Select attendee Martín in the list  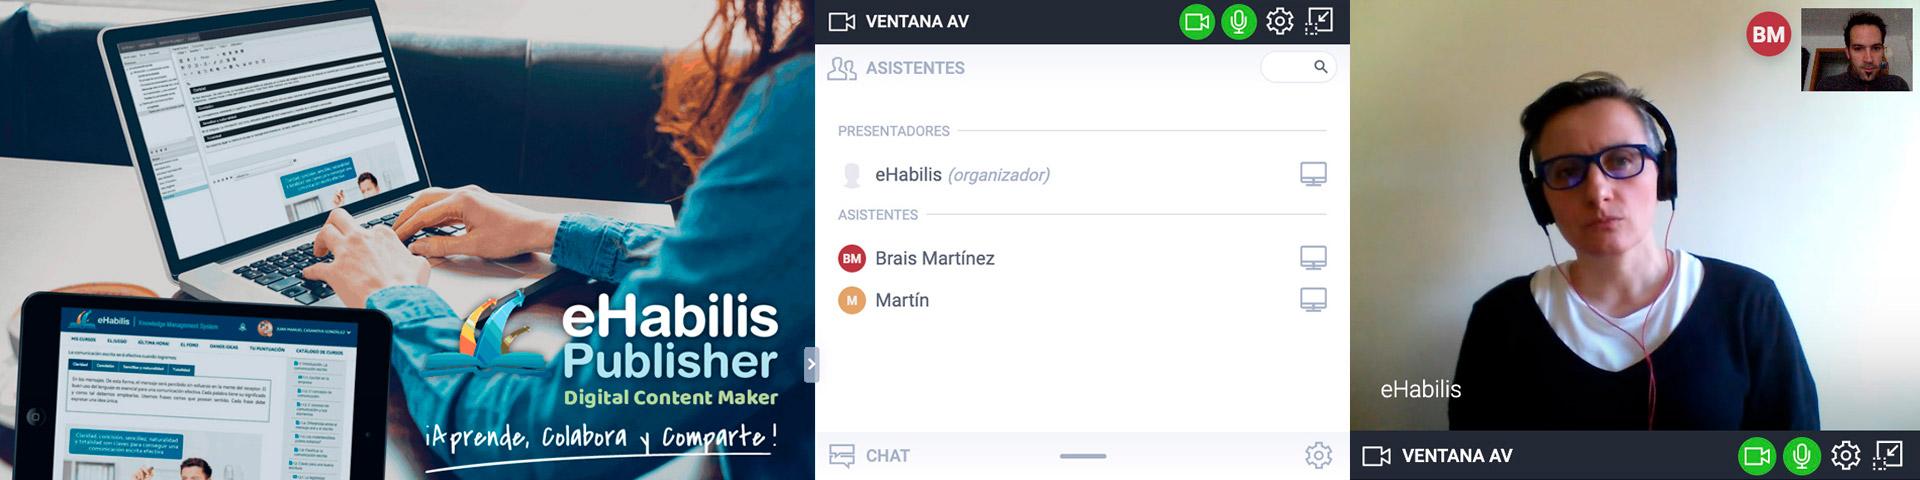click(901, 300)
